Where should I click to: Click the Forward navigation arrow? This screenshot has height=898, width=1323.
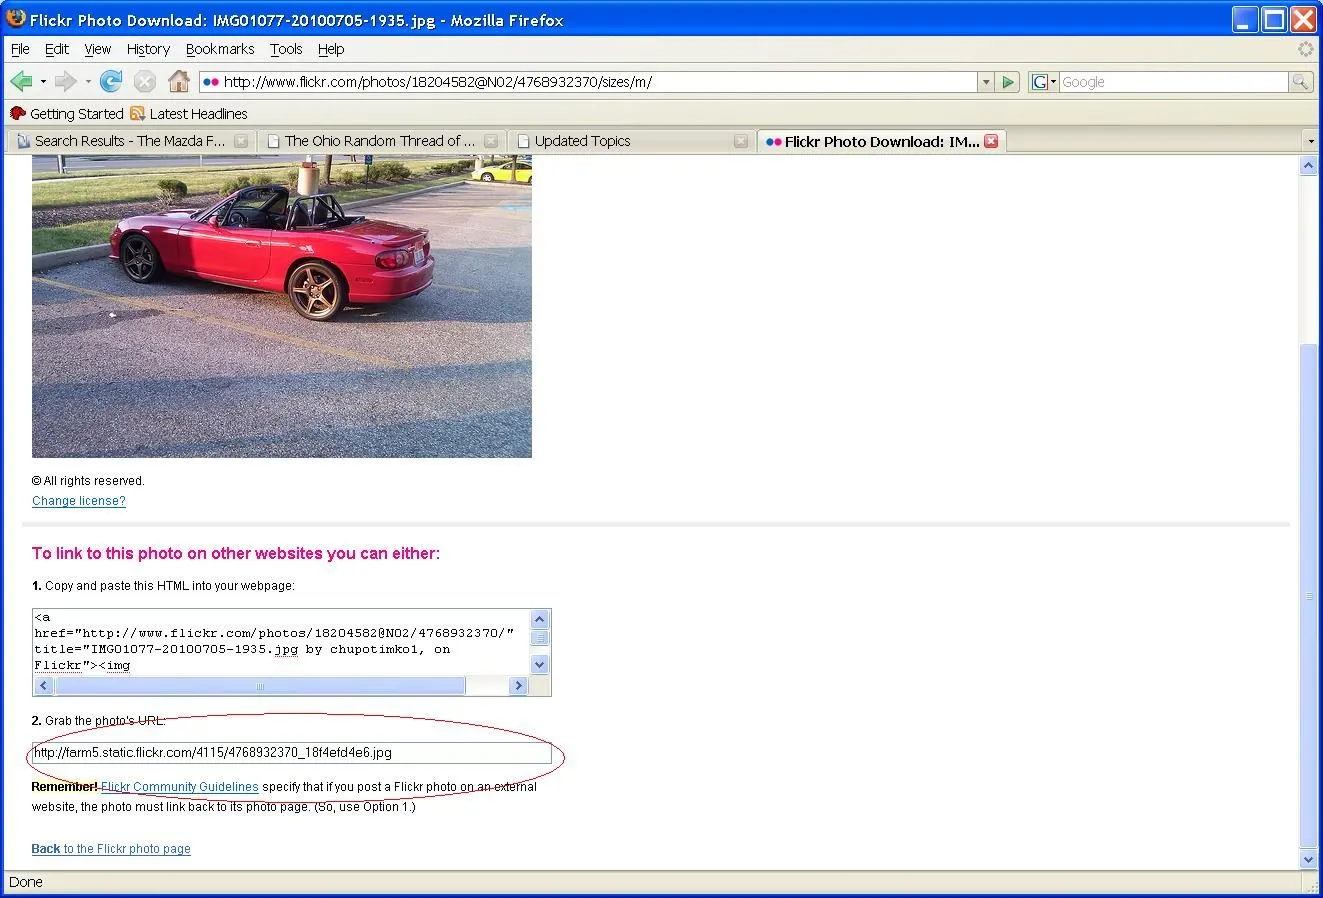pyautogui.click(x=66, y=82)
